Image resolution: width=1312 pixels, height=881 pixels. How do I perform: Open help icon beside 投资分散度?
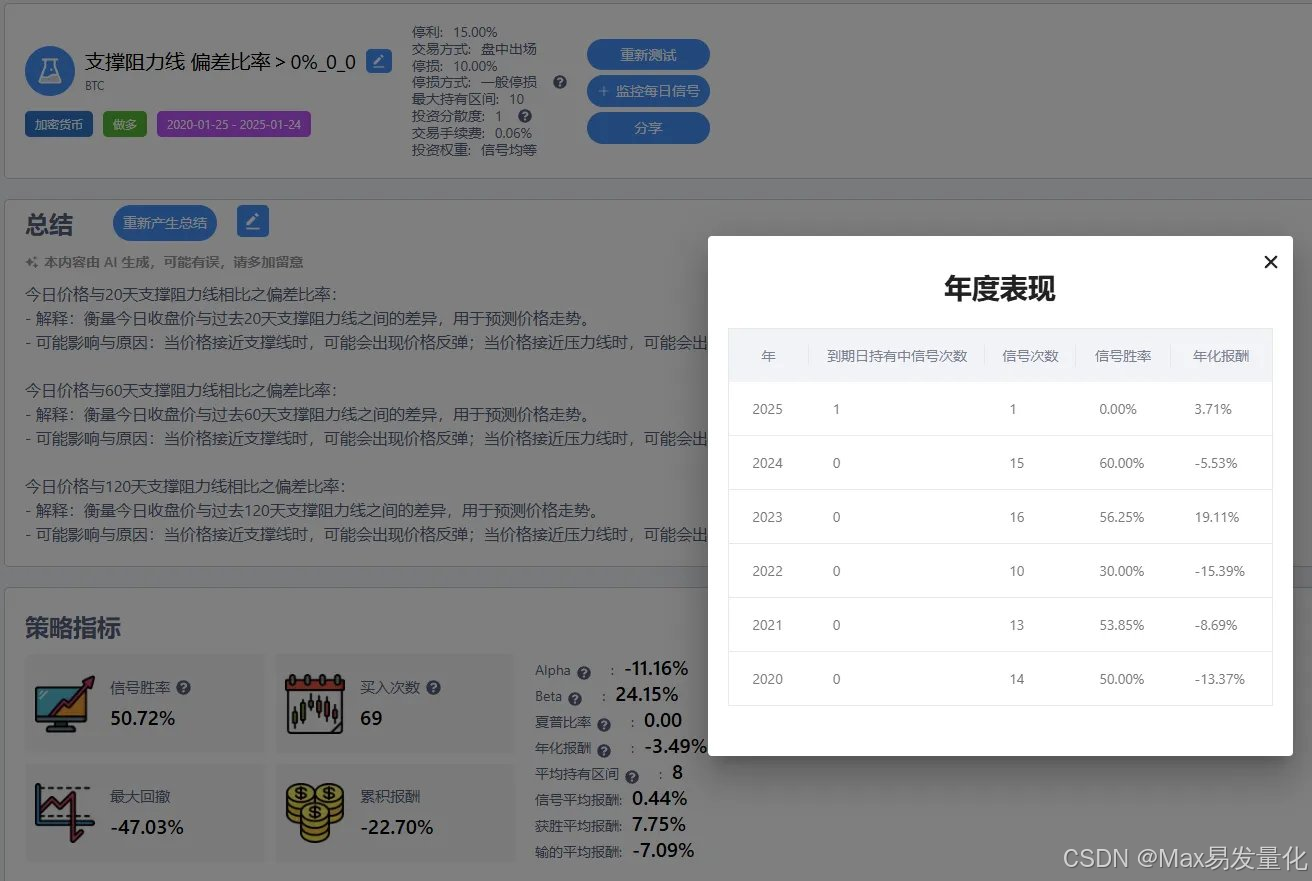click(525, 116)
